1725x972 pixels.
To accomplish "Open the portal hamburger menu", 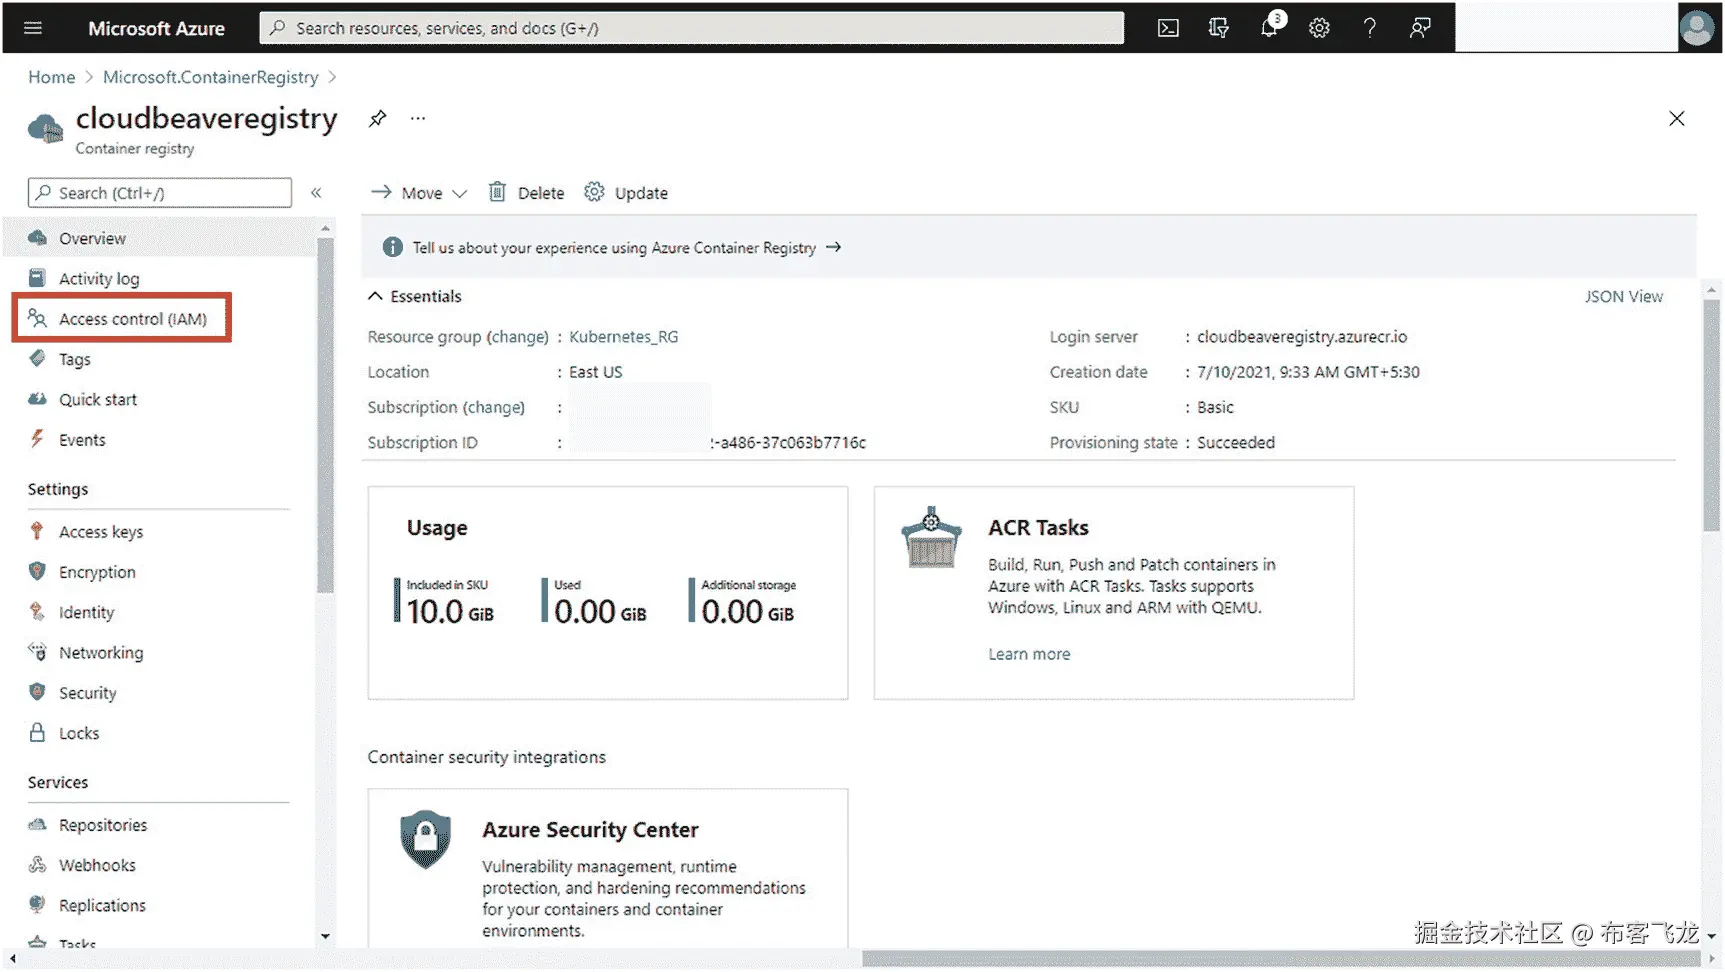I will [x=33, y=28].
